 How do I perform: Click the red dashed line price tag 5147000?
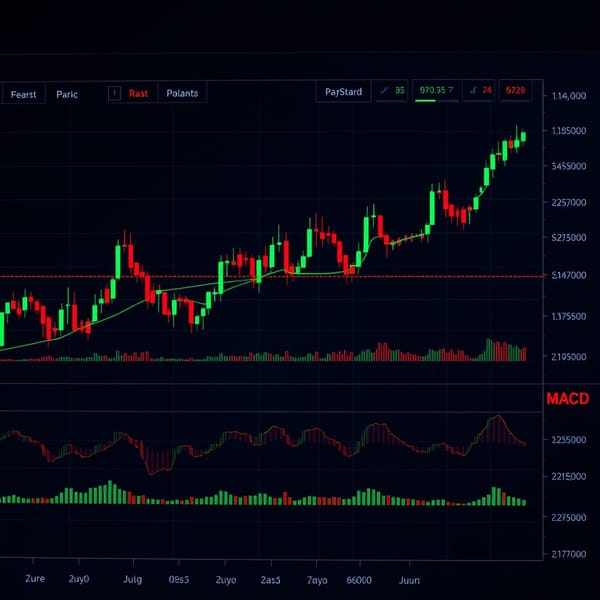569,275
